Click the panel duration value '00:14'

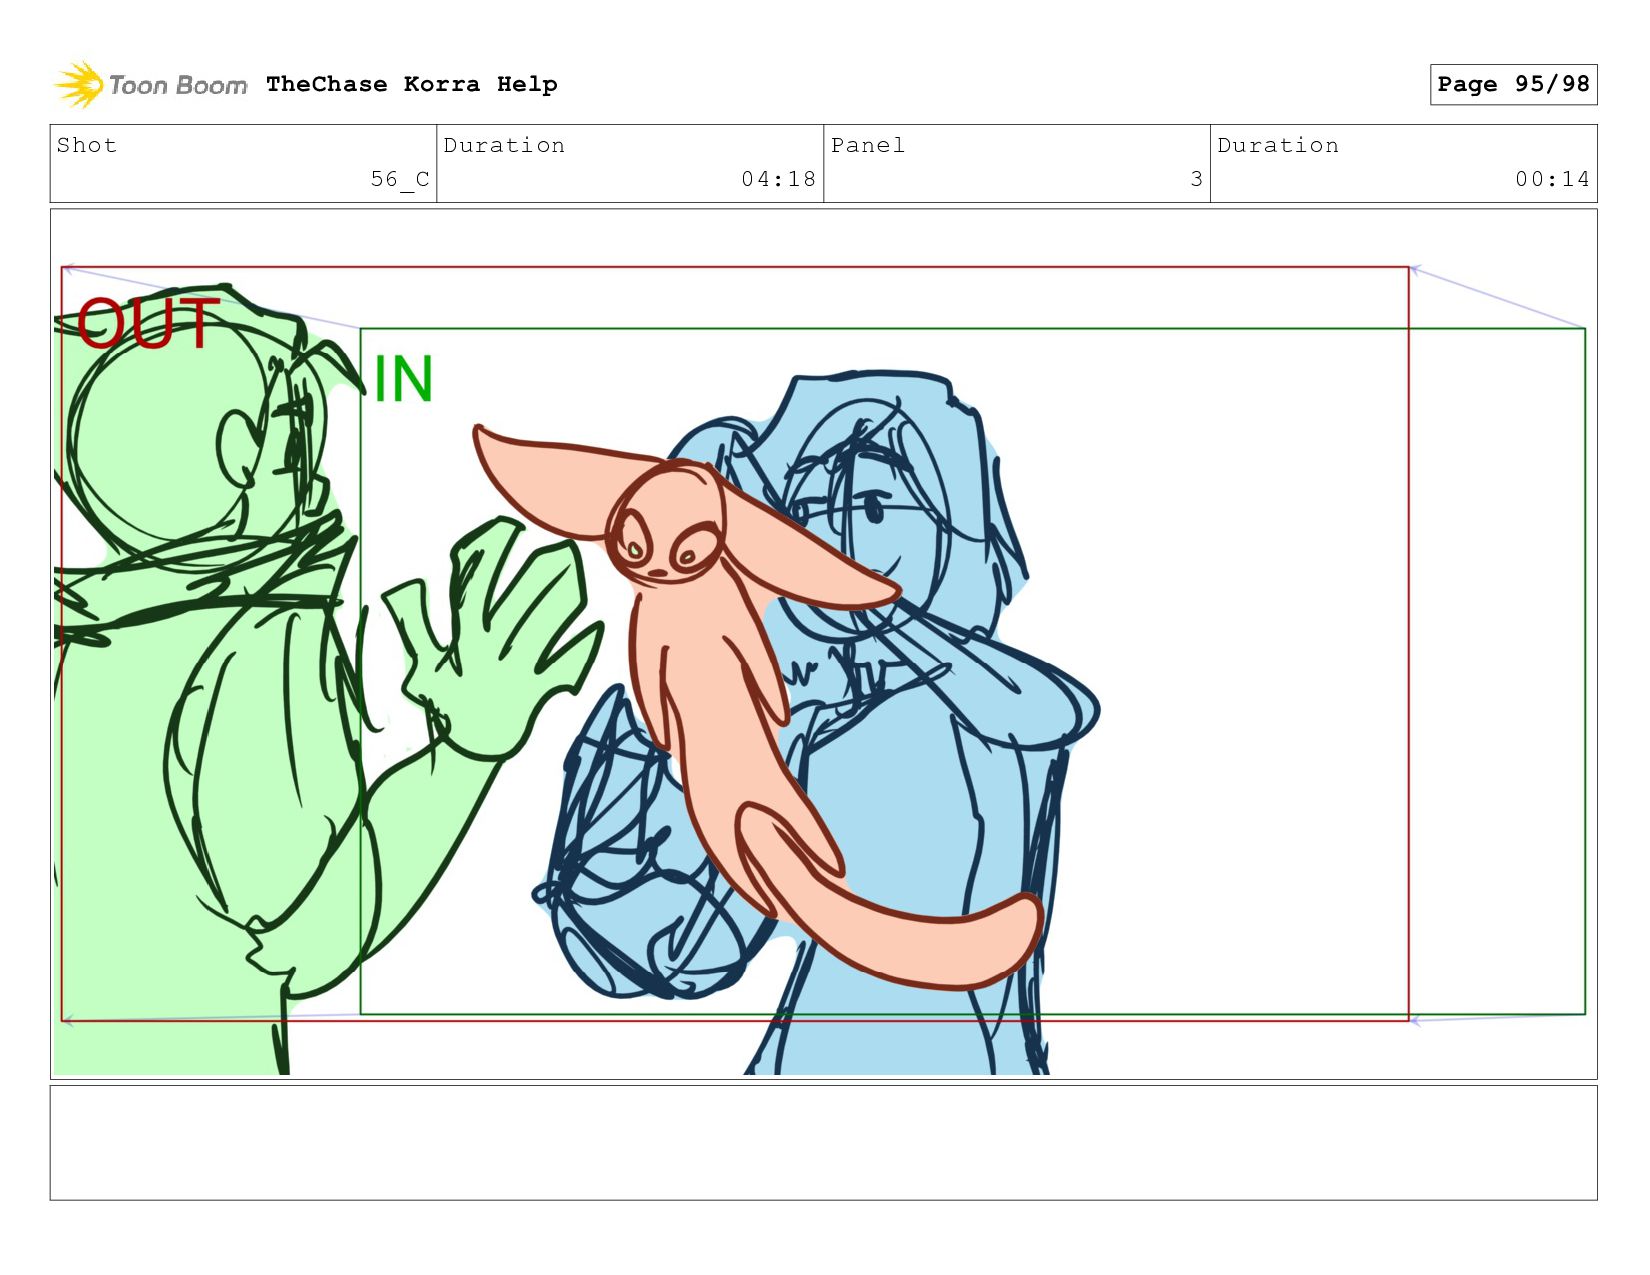coord(1552,179)
